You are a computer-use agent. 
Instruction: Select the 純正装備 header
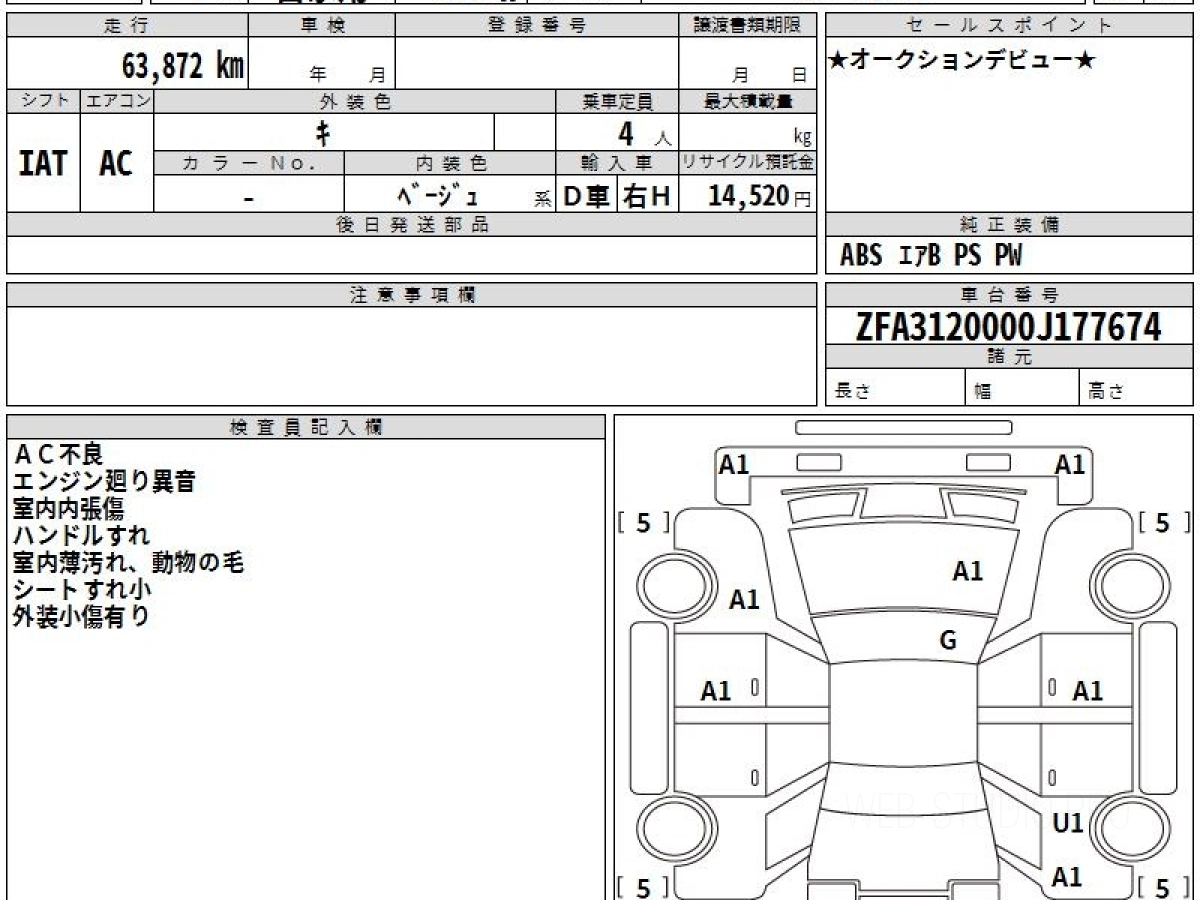[1009, 225]
